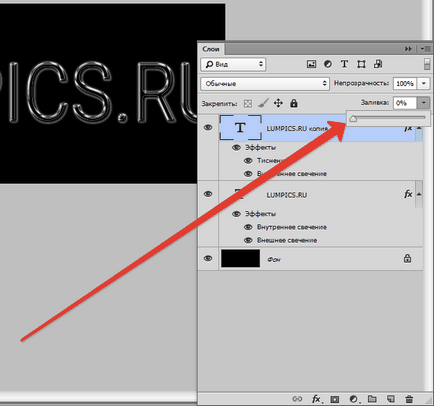Delete layer trash icon
Screen dimensions: 434x406
409,399
